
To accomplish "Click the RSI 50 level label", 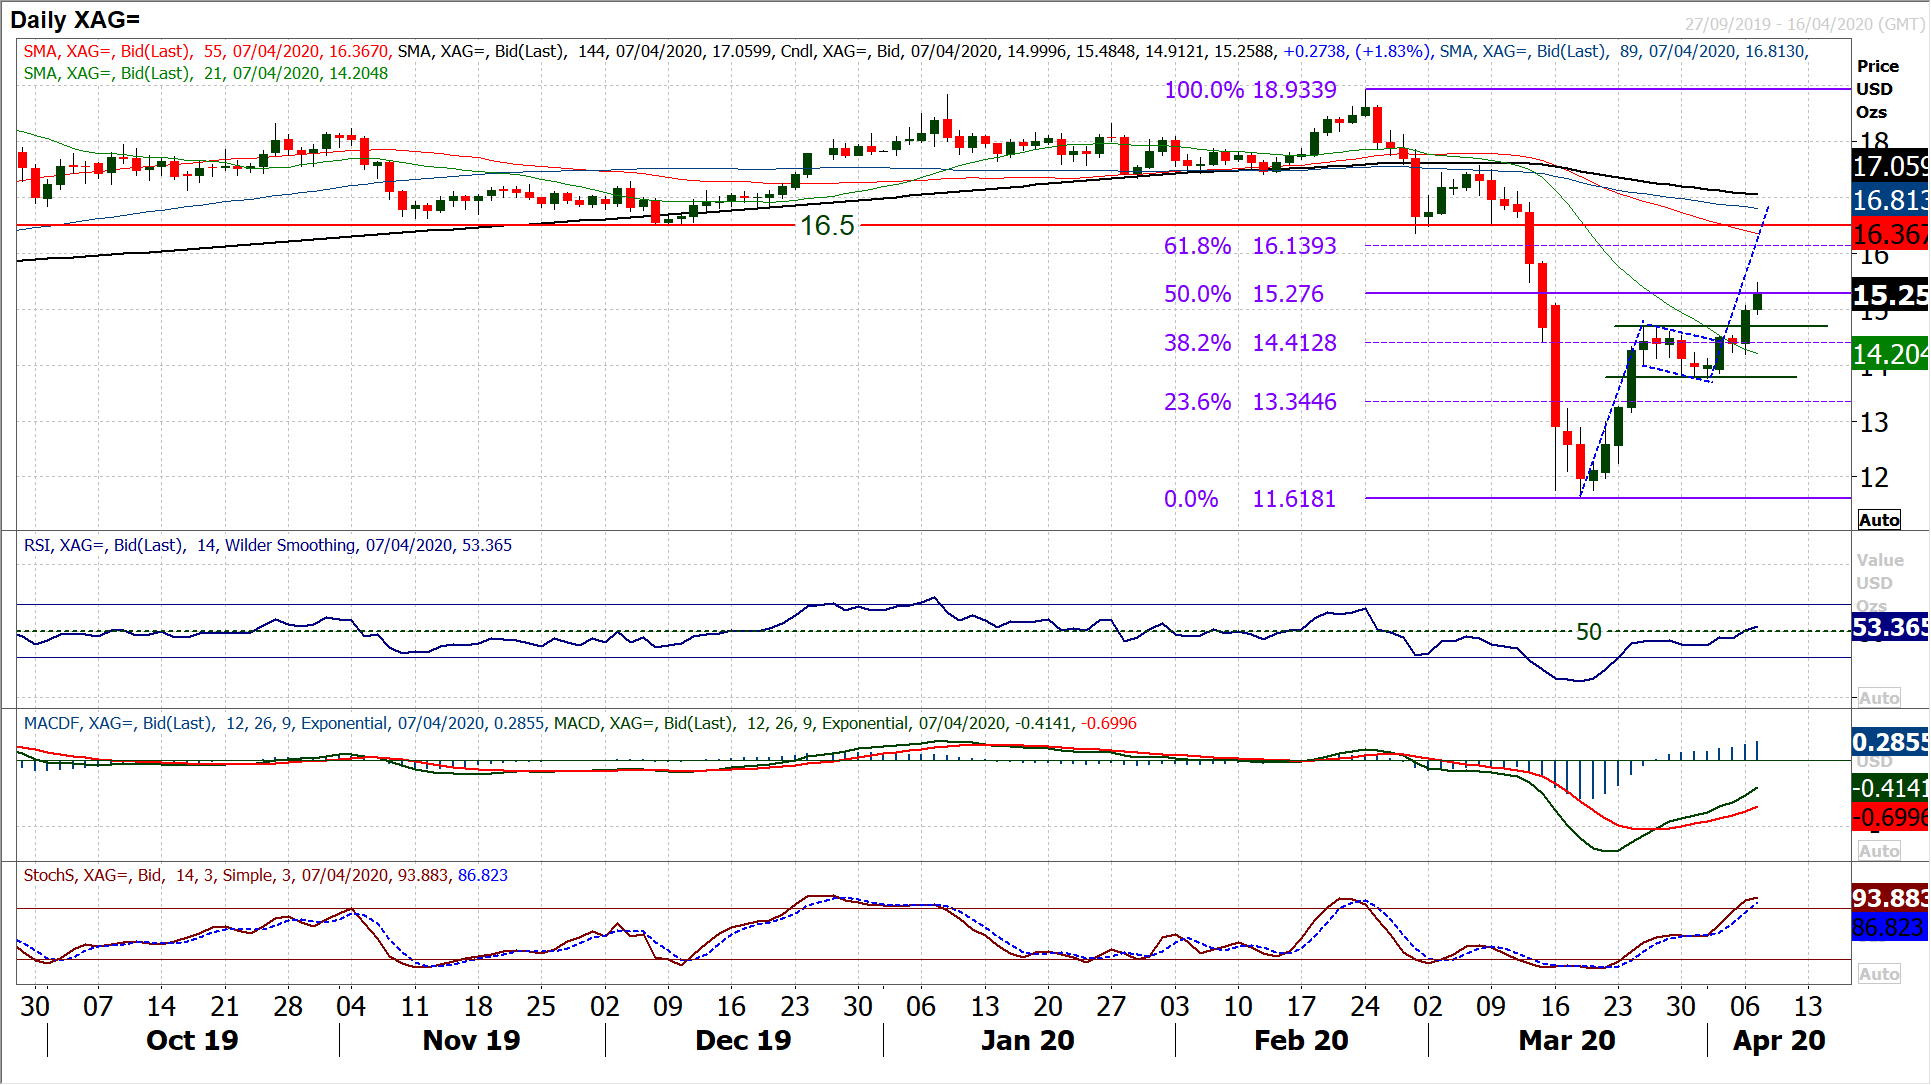I will (1589, 632).
